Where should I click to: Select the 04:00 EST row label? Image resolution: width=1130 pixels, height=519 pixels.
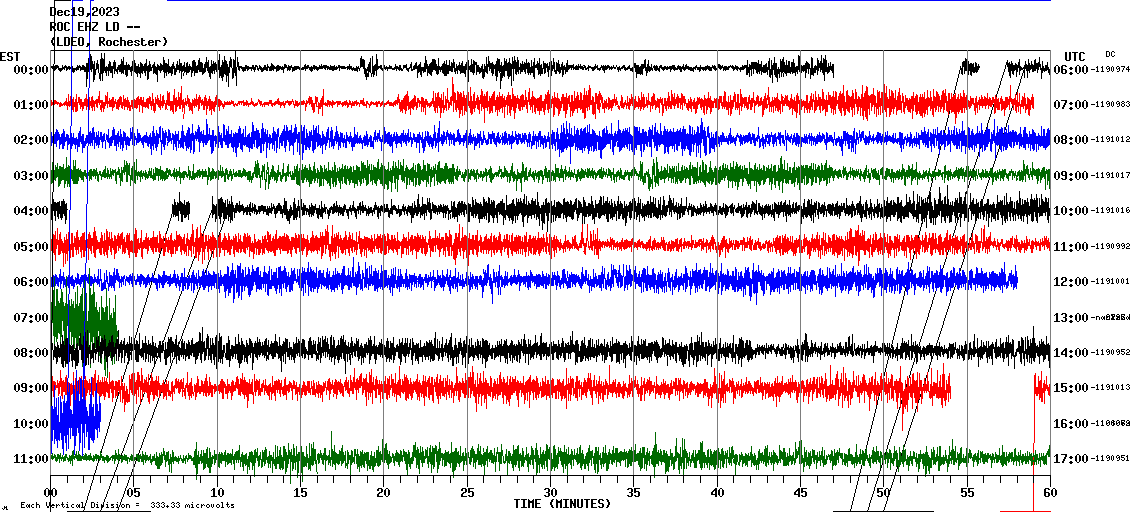click(31, 211)
